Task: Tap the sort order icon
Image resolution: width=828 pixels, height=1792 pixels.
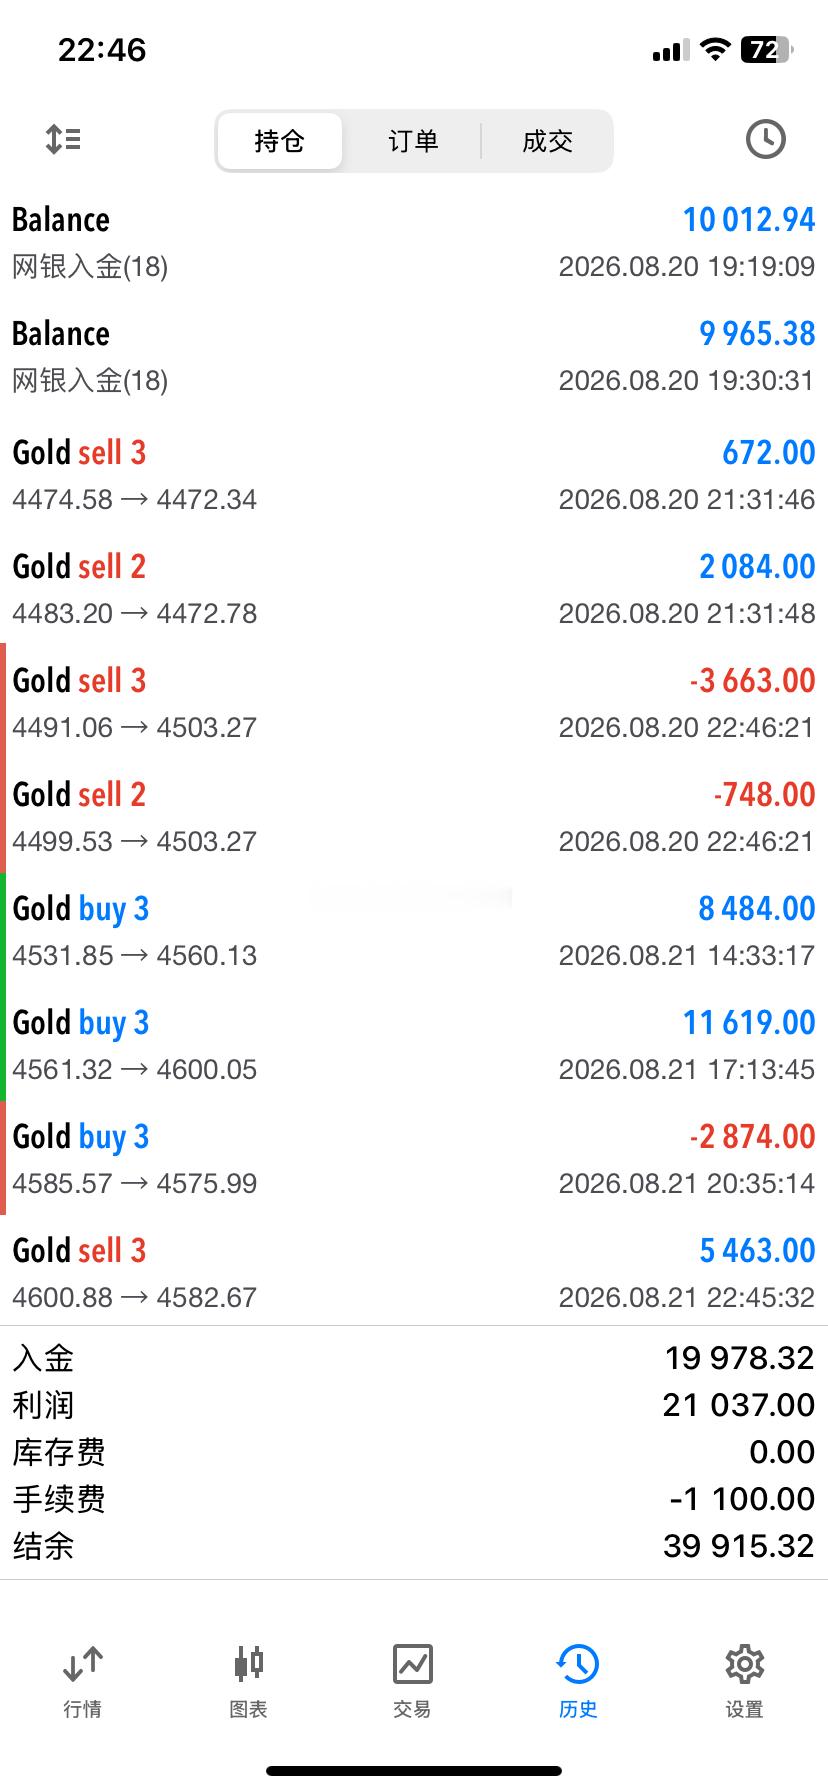Action: coord(63,139)
